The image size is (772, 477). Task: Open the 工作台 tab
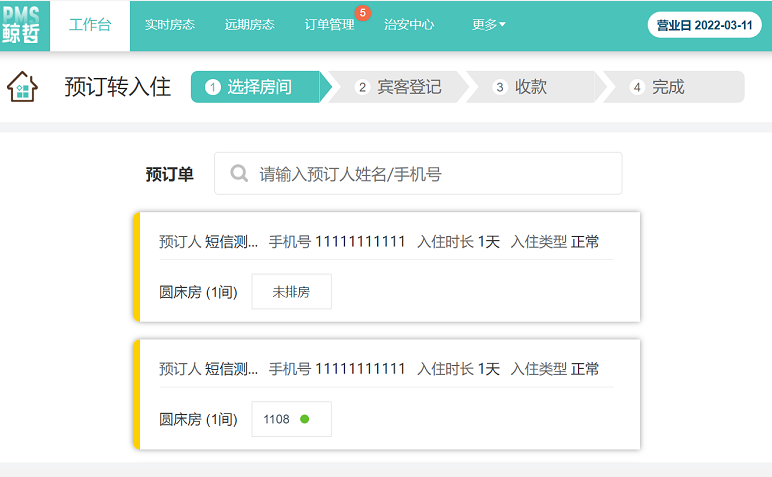click(90, 26)
